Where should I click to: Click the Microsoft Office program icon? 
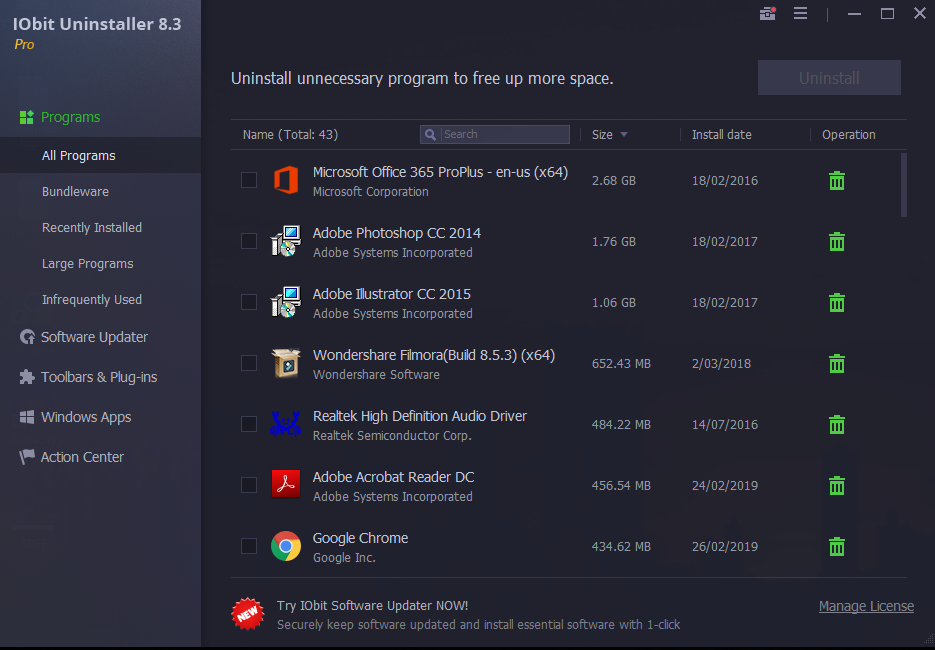pos(286,180)
